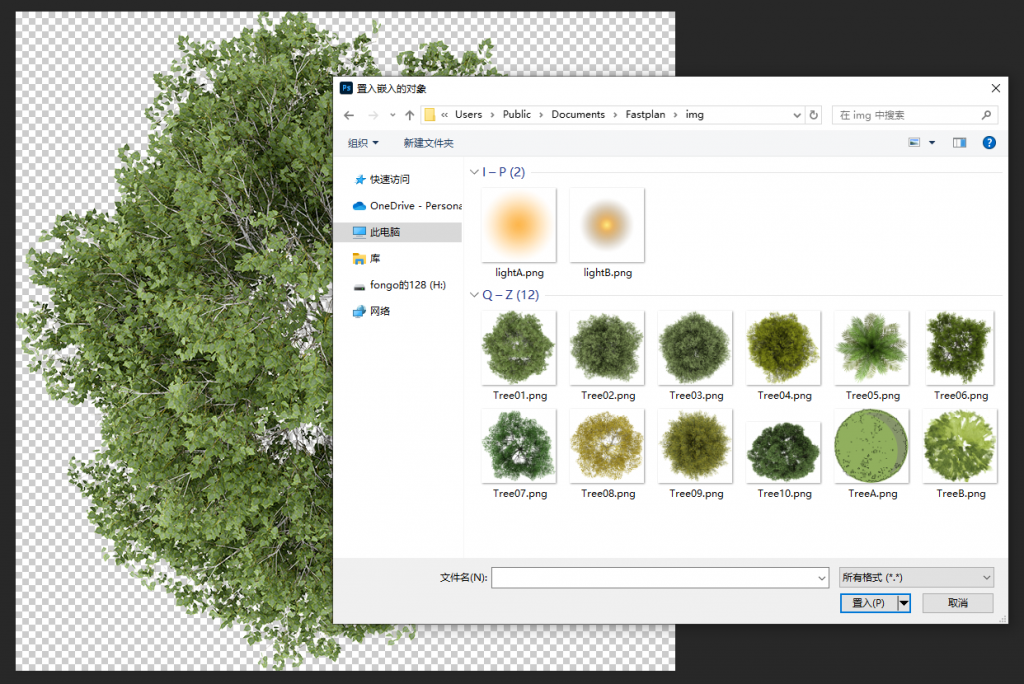Select 此电脑 in the navigation pane

(397, 232)
